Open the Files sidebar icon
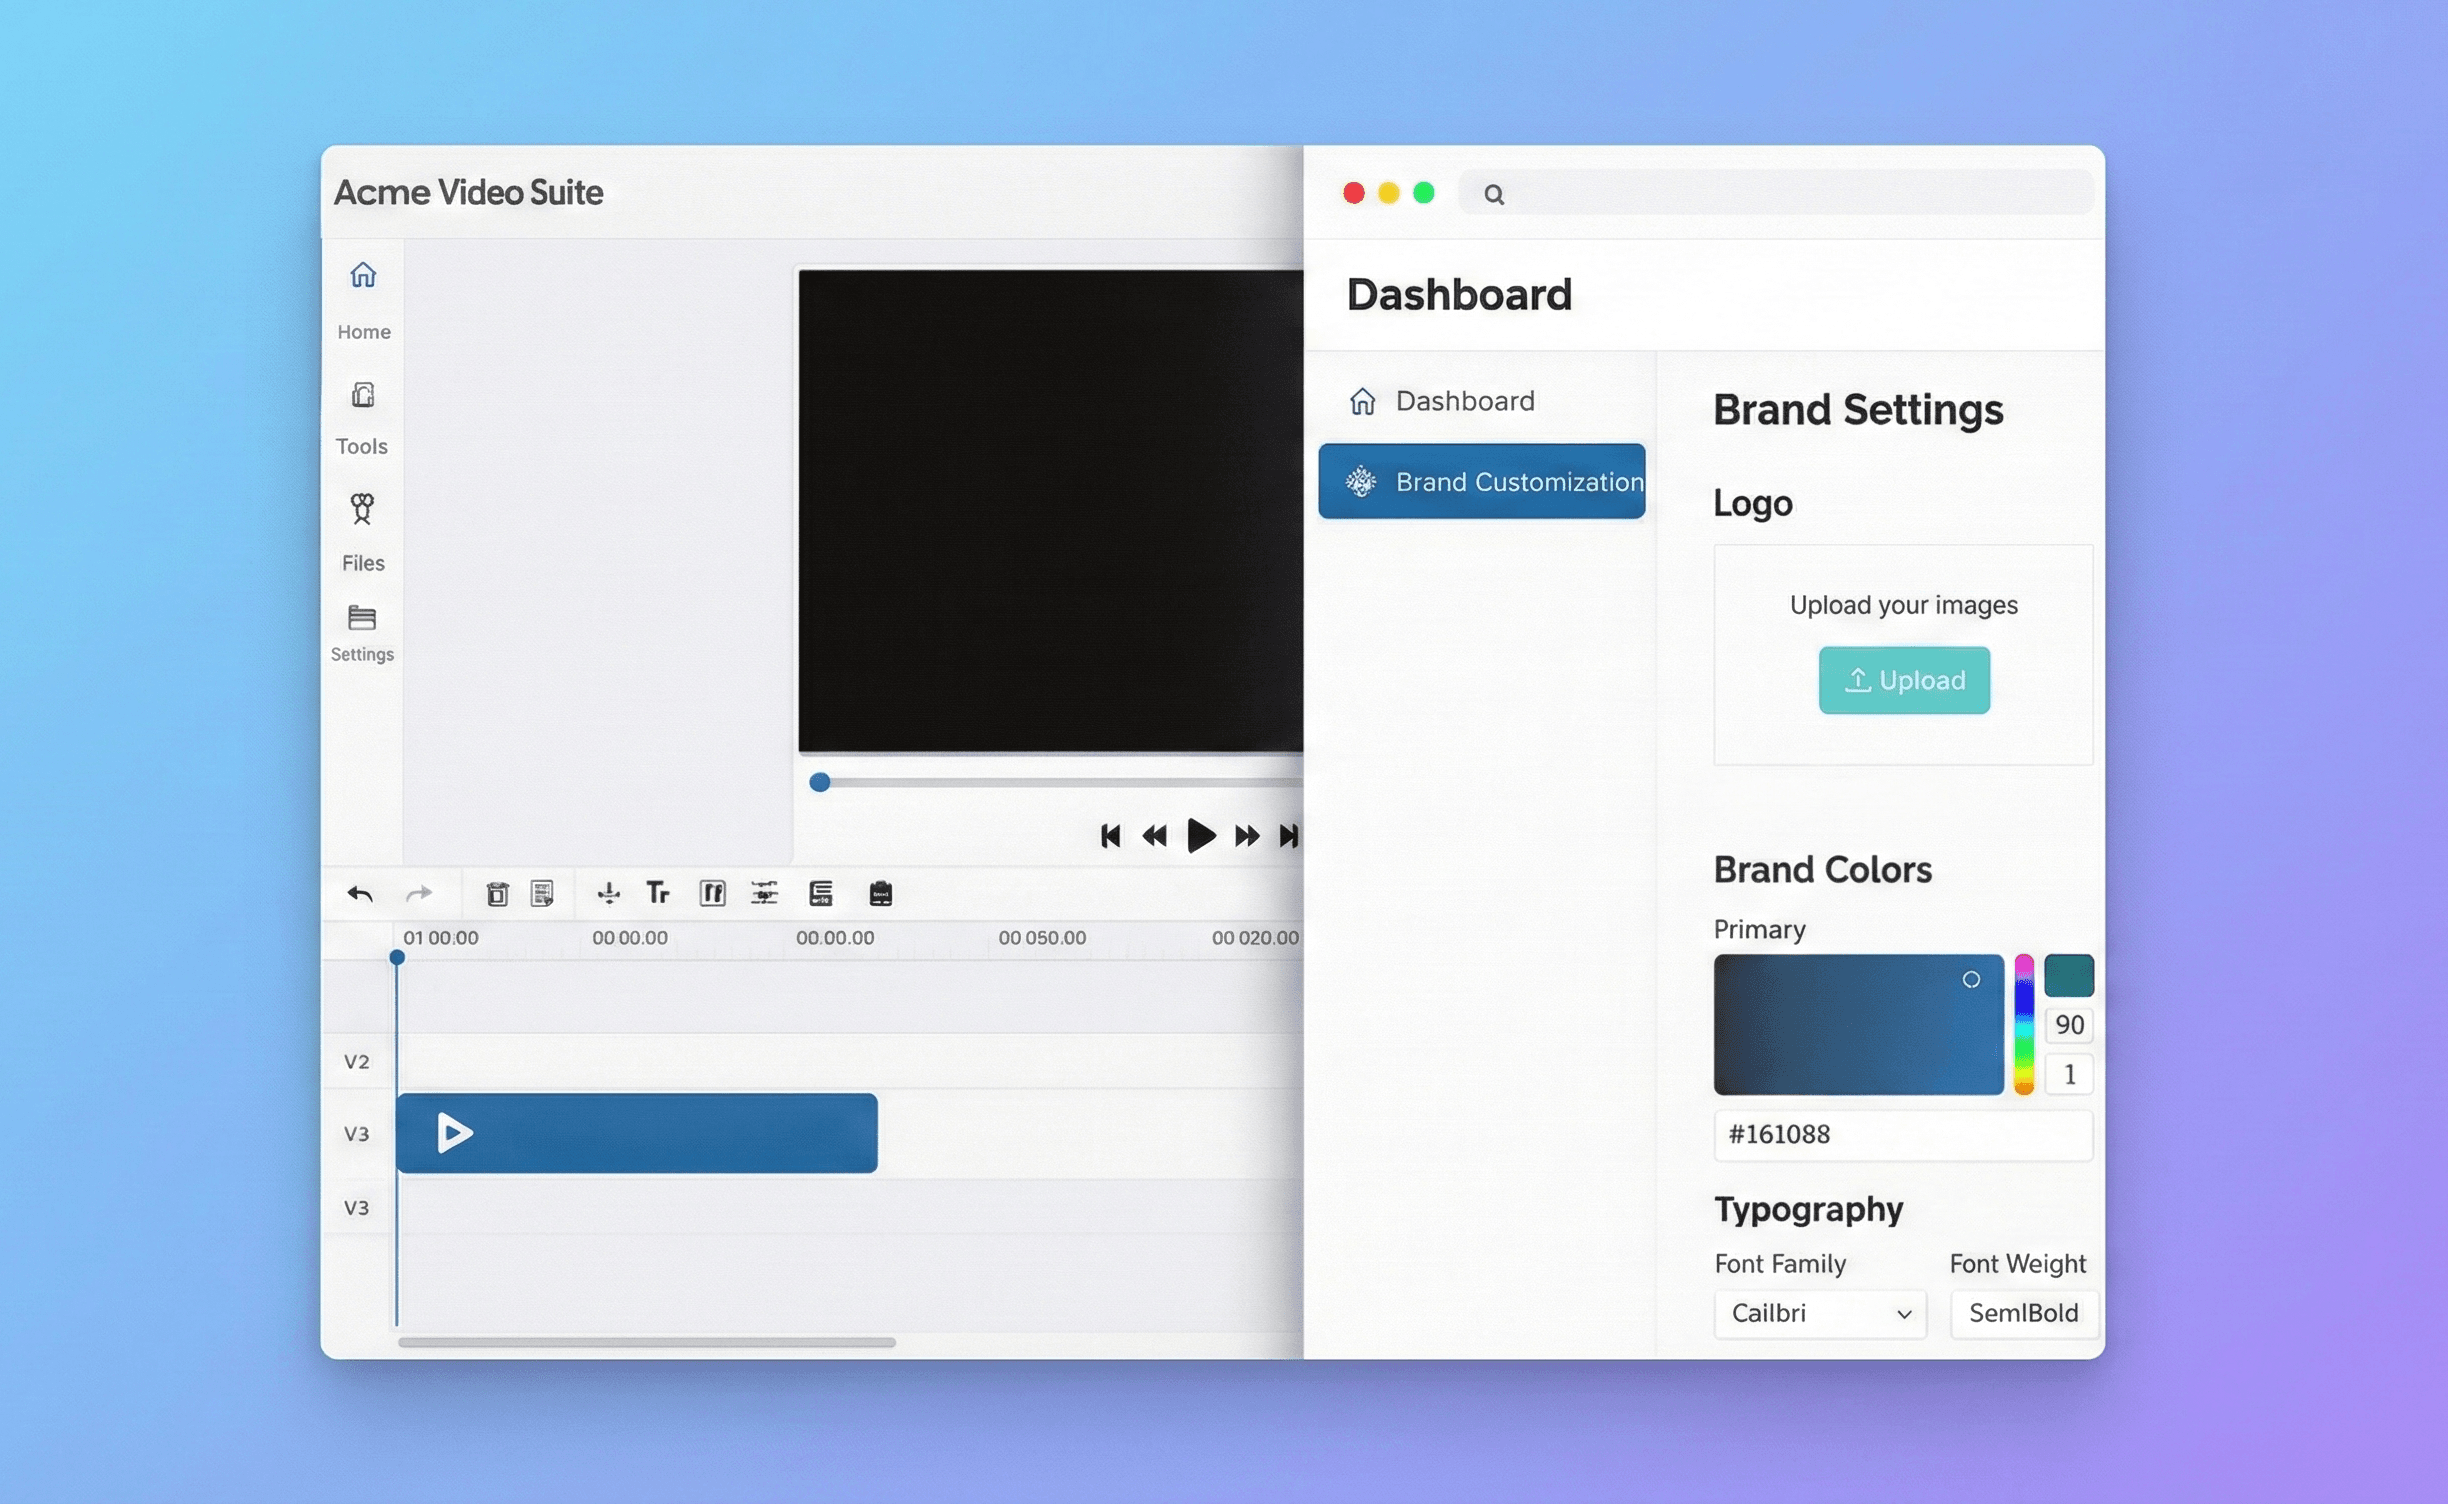 click(x=362, y=510)
